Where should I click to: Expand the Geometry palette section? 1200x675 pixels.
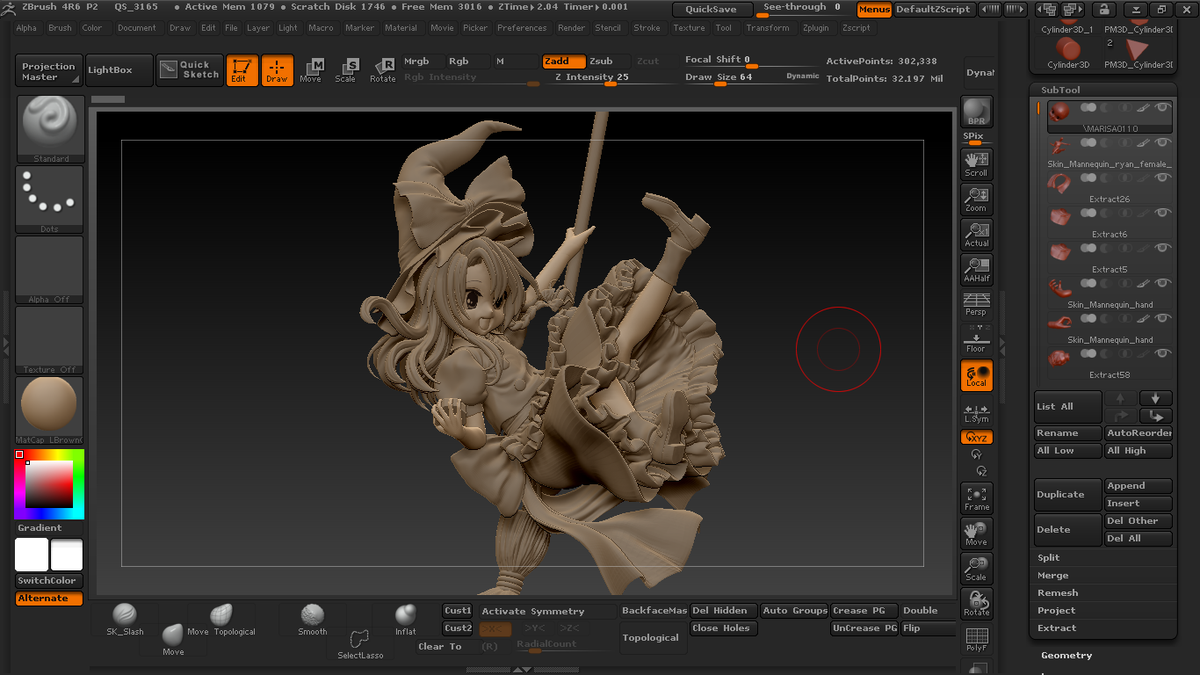1066,656
